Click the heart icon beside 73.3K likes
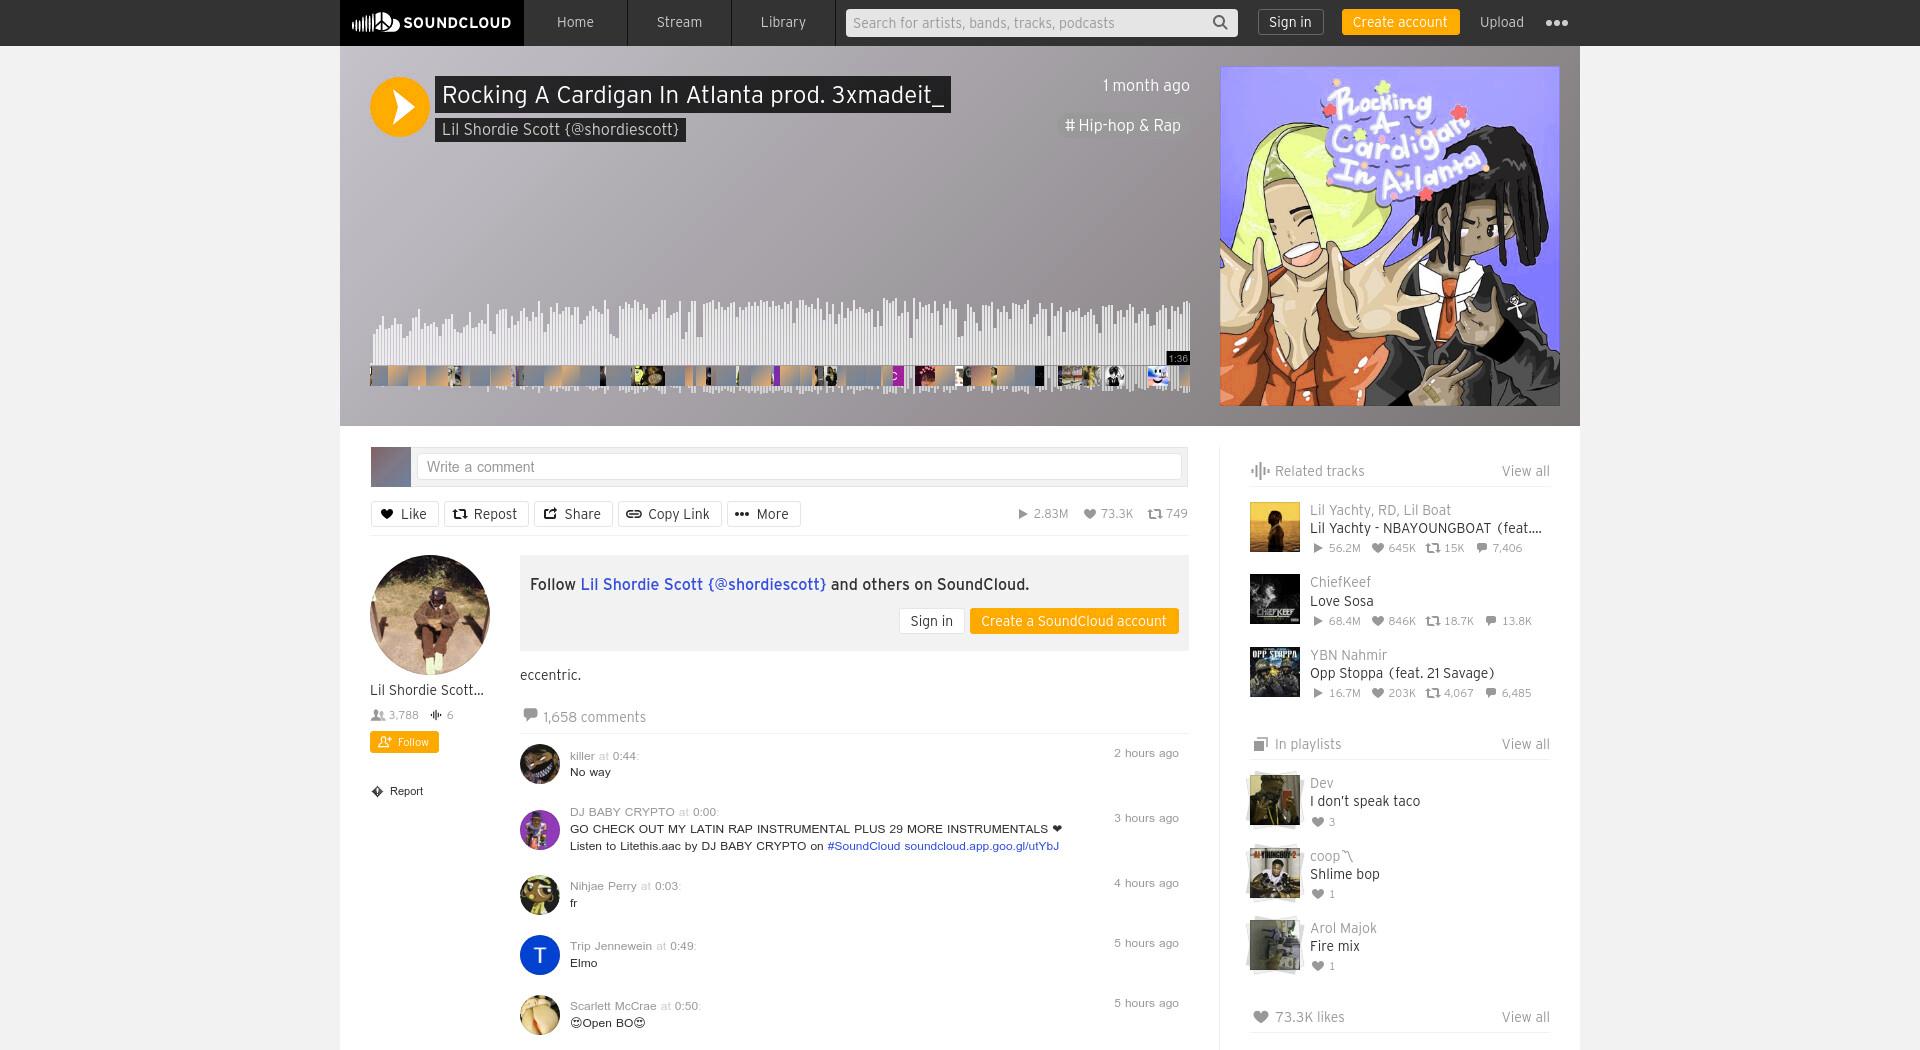Screen dimensions: 1920x1050 point(1260,1017)
